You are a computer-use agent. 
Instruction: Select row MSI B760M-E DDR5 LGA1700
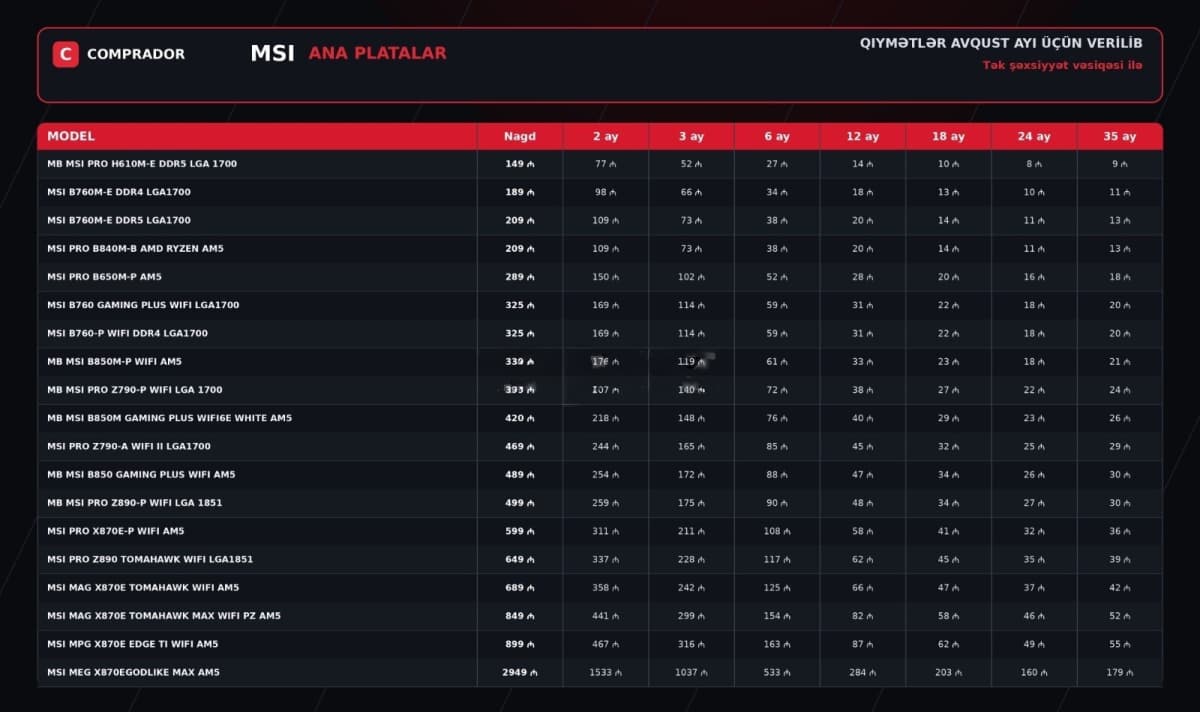600,220
